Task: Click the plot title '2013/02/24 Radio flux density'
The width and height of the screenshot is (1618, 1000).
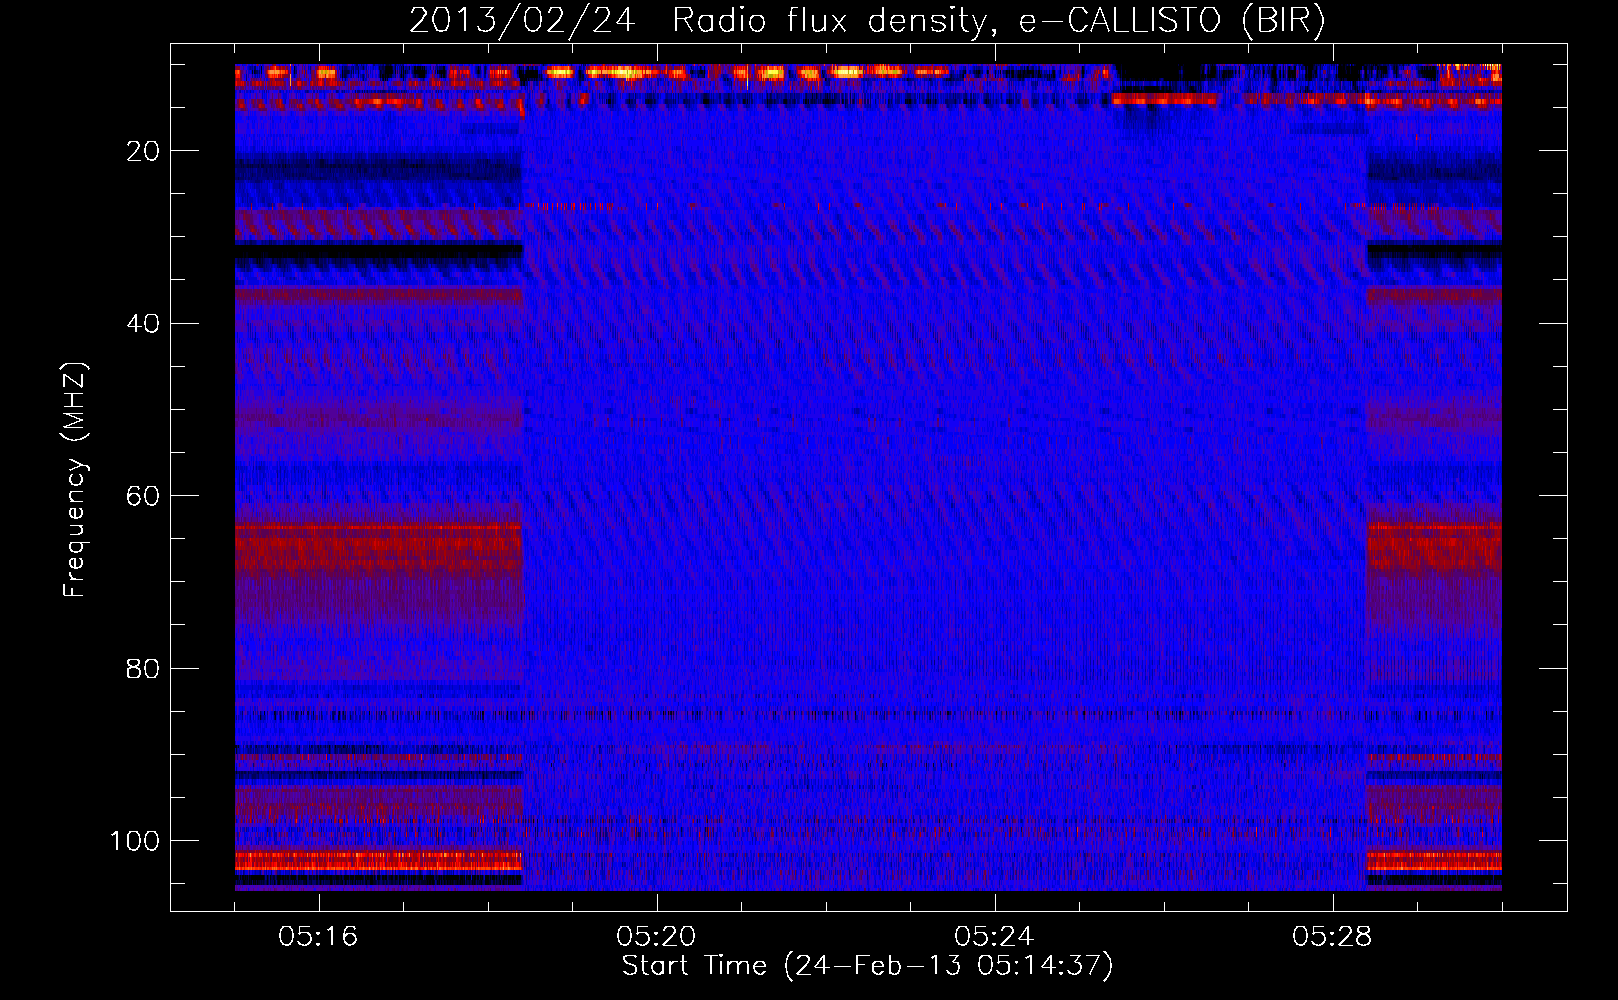Action: tap(867, 21)
